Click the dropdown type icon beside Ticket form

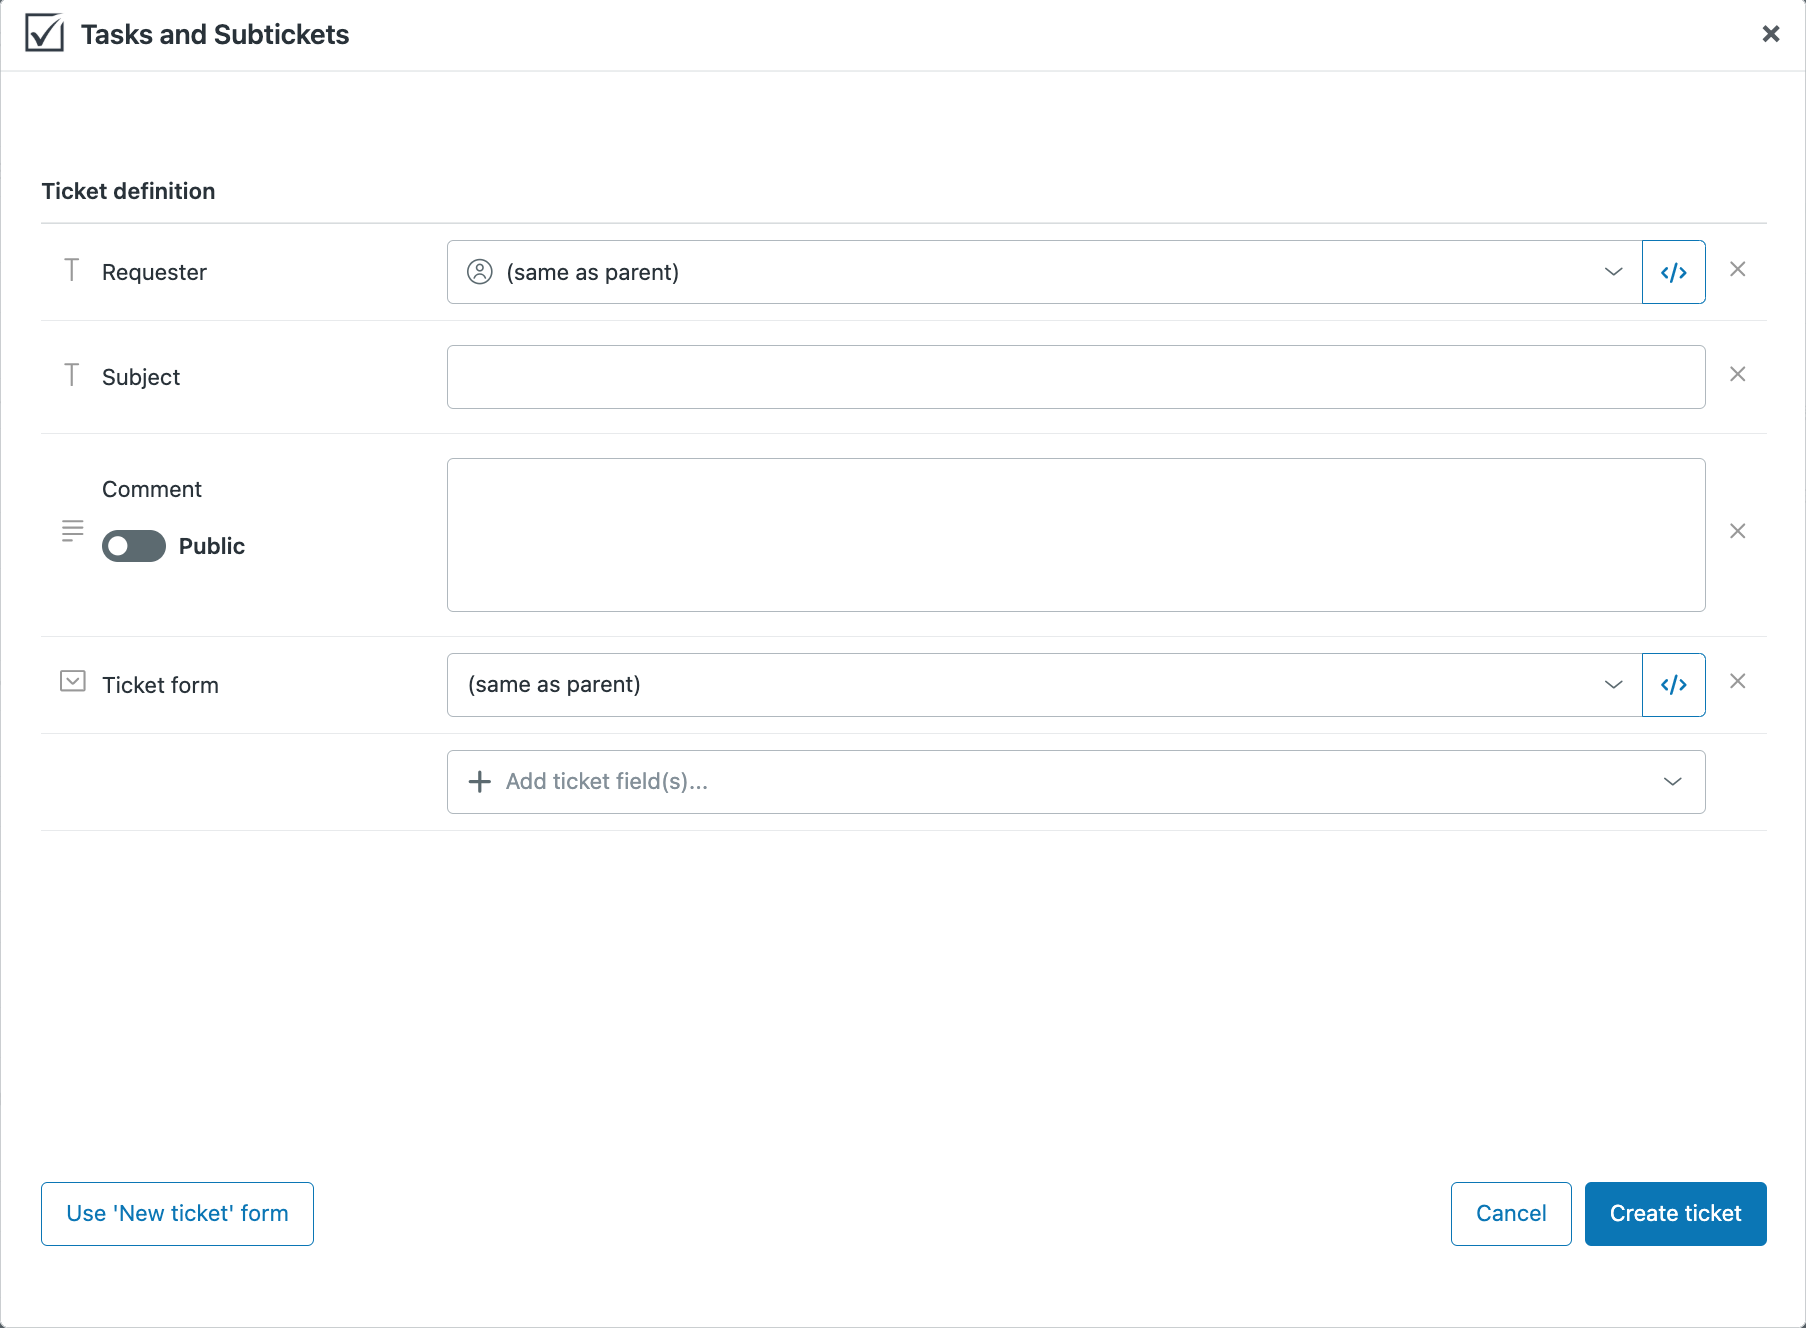[x=73, y=681]
